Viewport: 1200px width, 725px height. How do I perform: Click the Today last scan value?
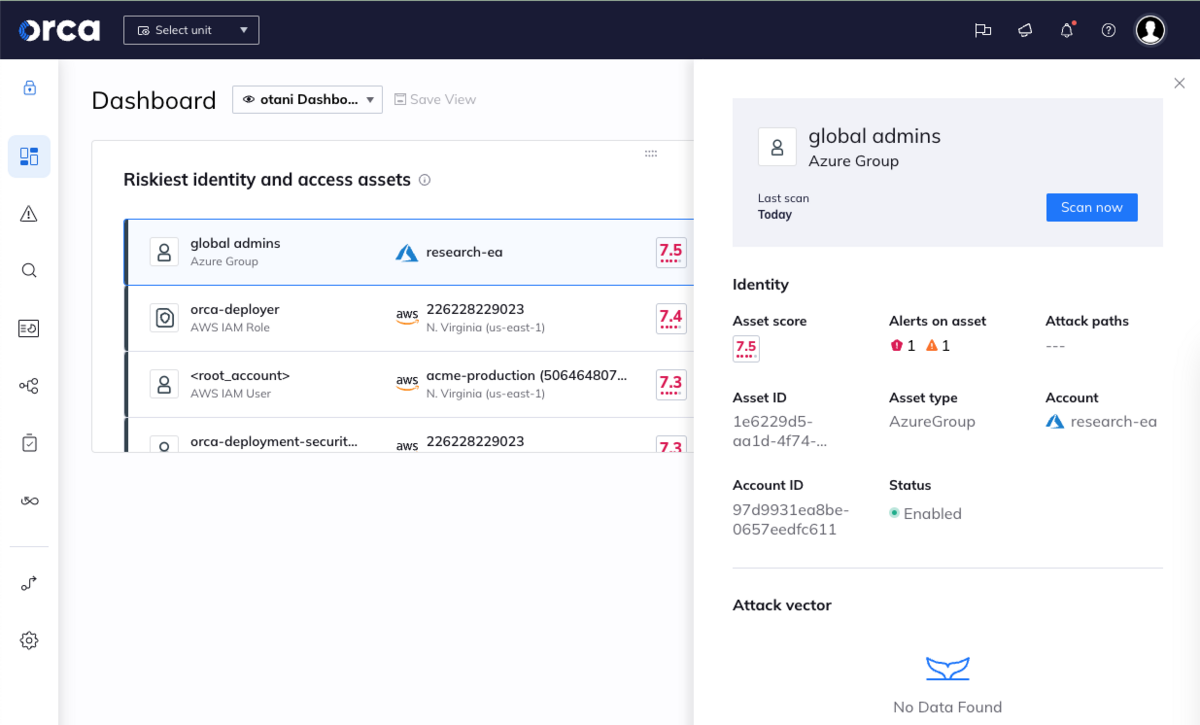click(775, 214)
